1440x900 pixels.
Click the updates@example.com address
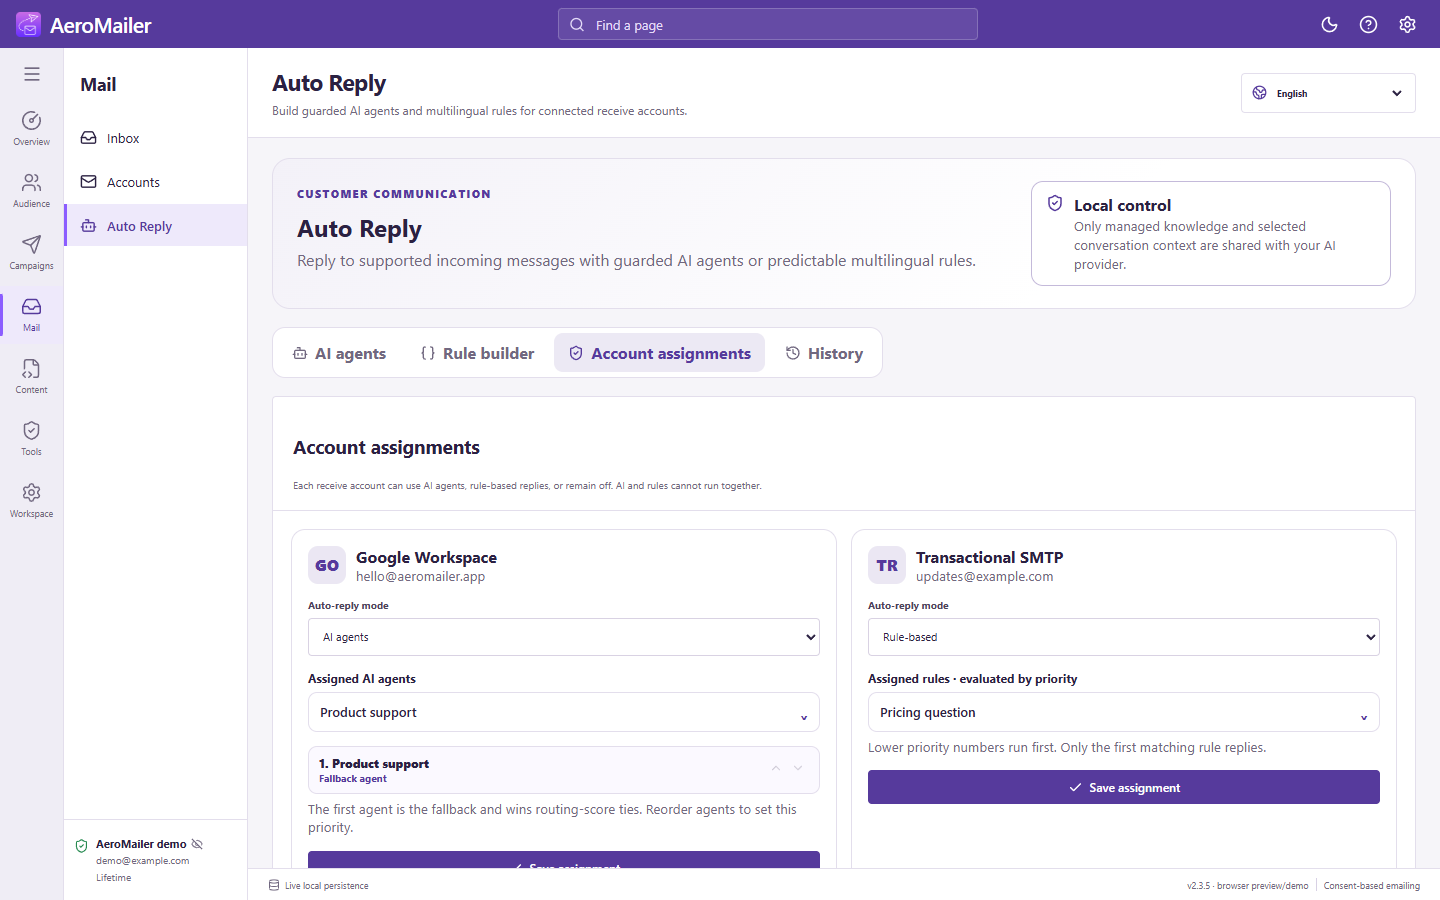click(x=985, y=577)
